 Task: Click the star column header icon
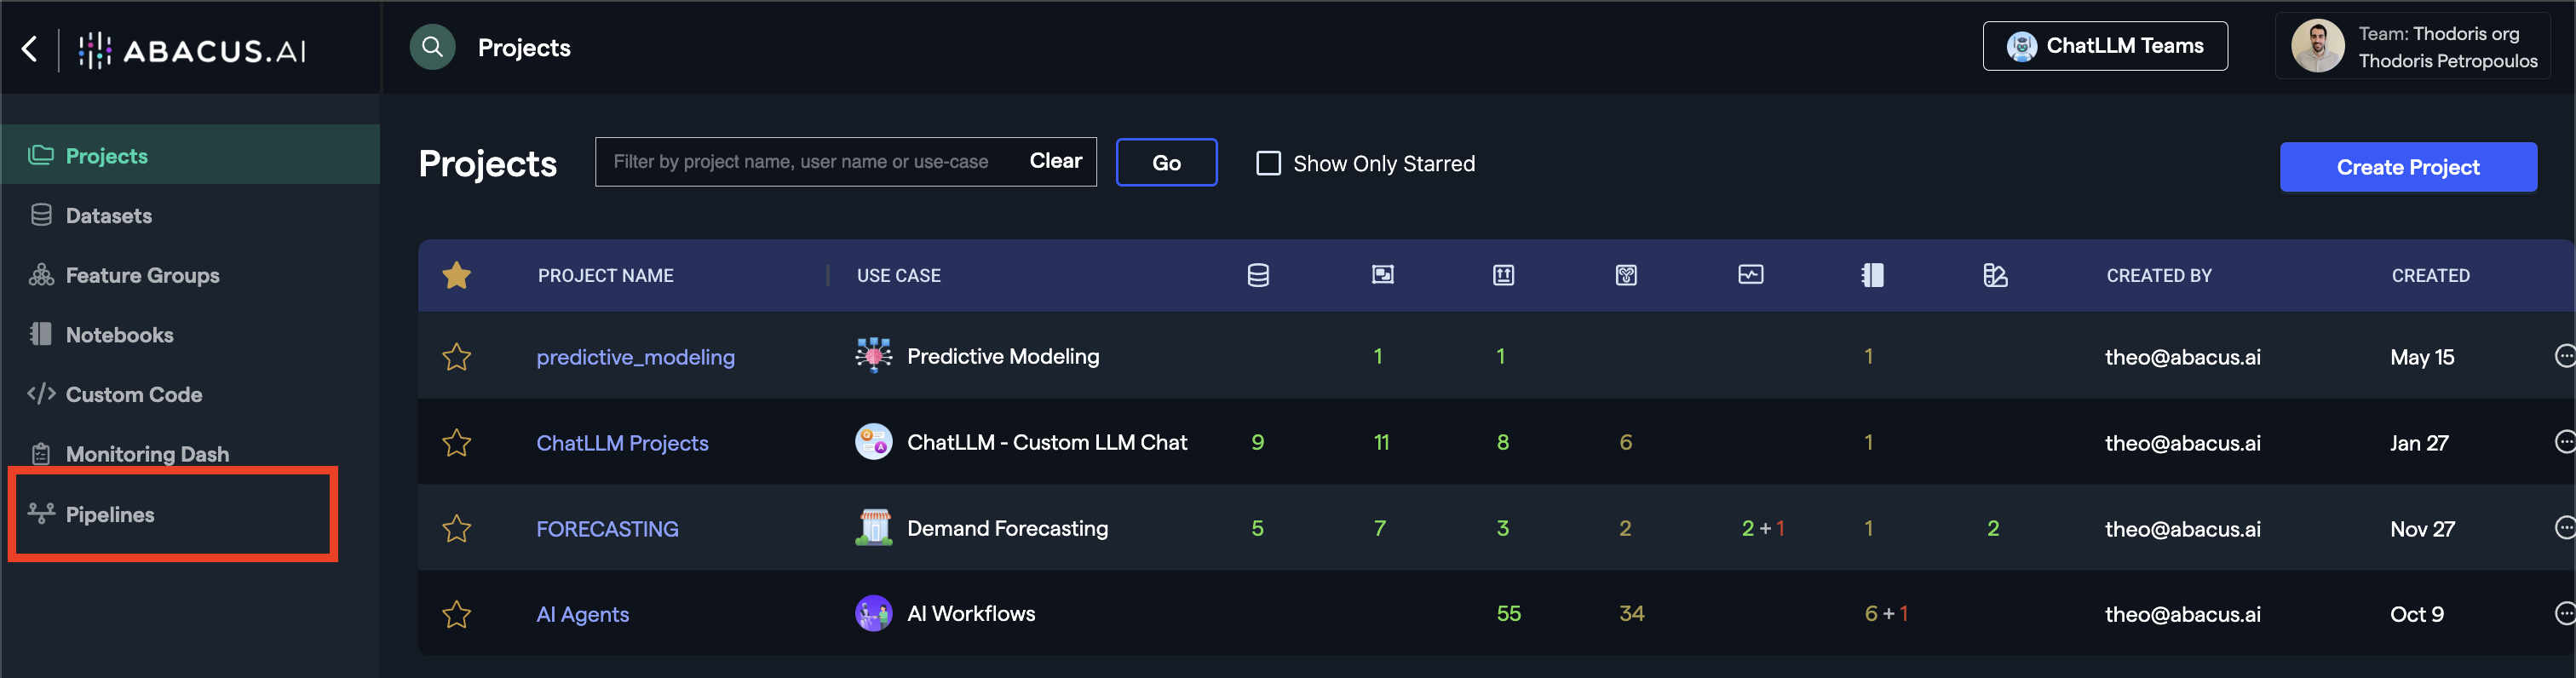tap(456, 275)
